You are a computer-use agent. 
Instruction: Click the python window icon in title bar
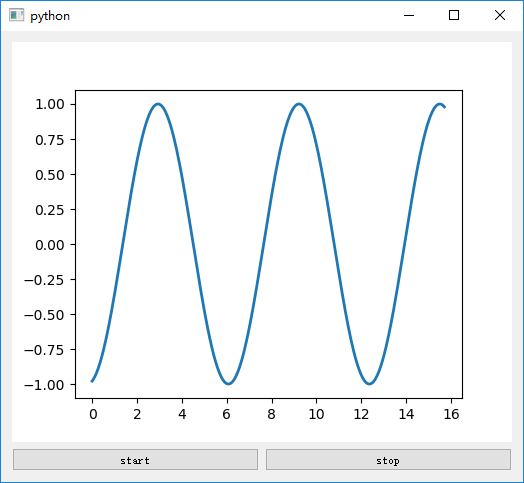coord(16,15)
